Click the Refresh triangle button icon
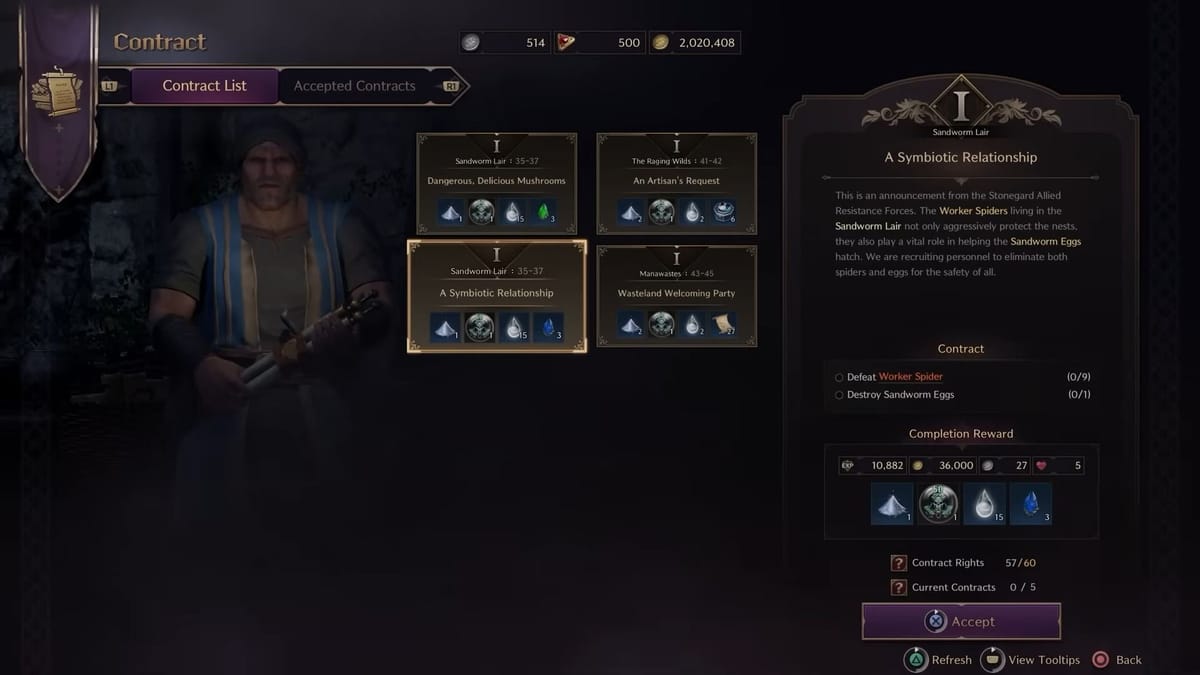1200x675 pixels. coord(916,660)
